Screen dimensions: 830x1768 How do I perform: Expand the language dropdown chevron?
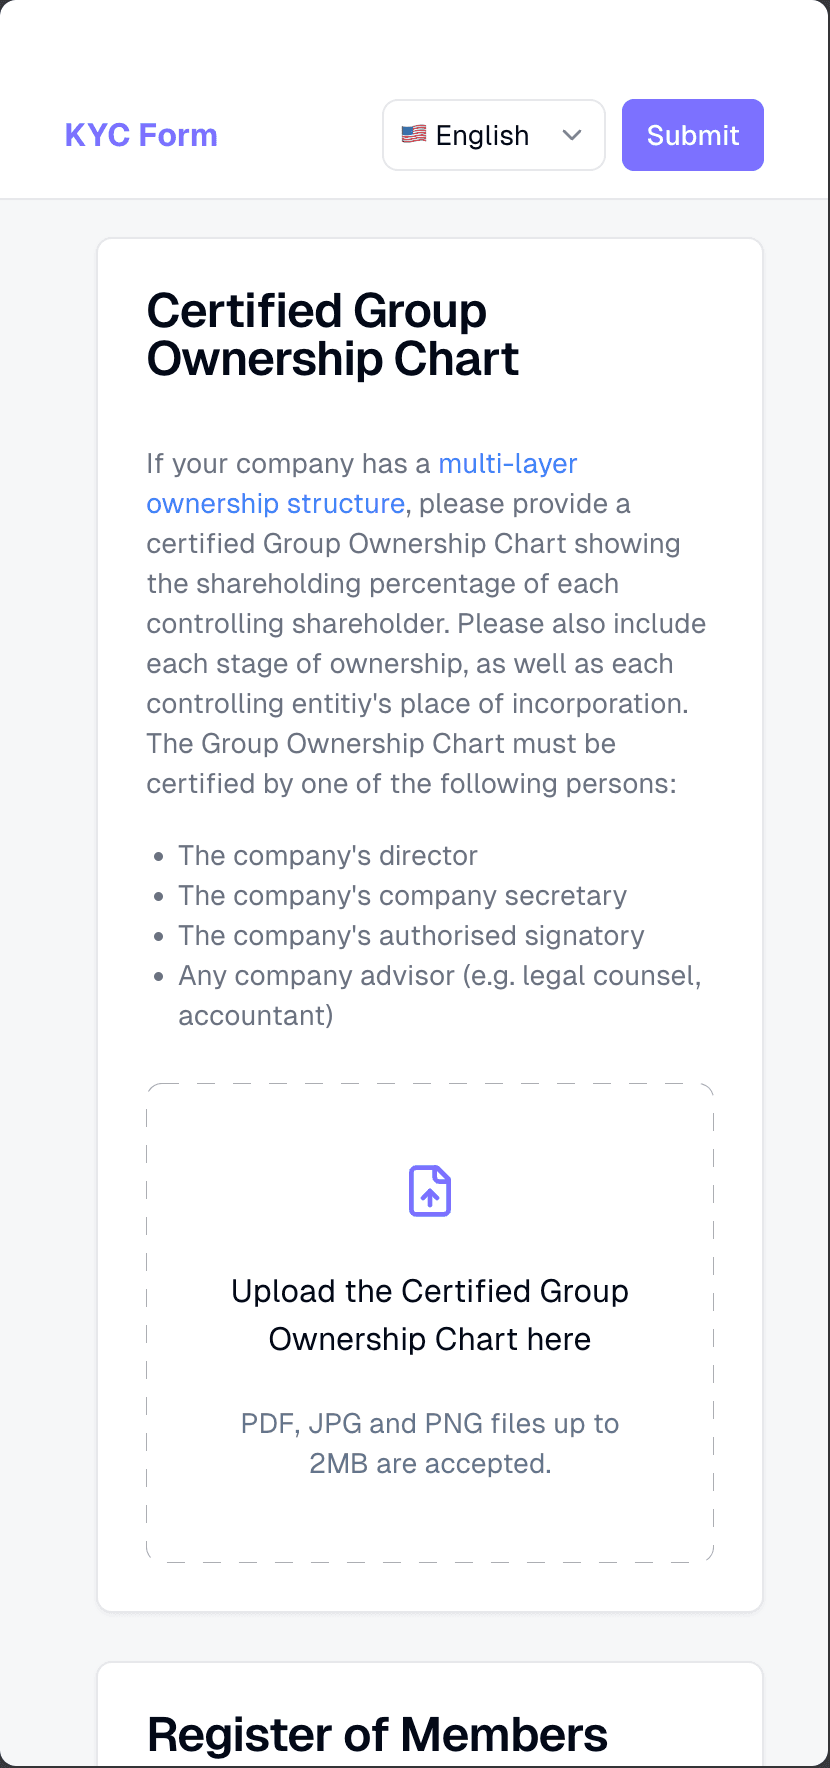click(572, 135)
